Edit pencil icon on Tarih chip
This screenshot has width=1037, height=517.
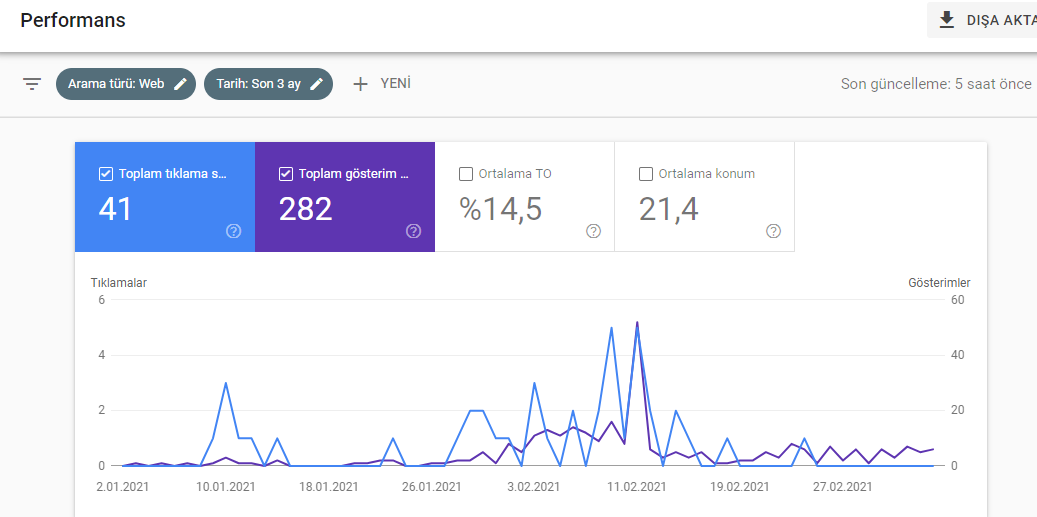[317, 84]
